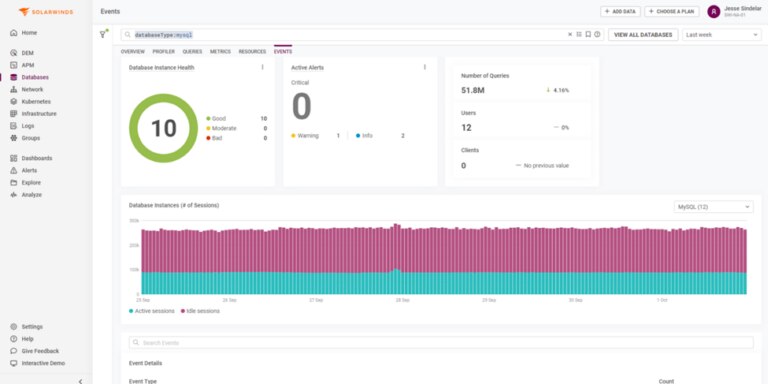Open Active Alerts kebab menu
This screenshot has height=384, width=768.
[425, 67]
